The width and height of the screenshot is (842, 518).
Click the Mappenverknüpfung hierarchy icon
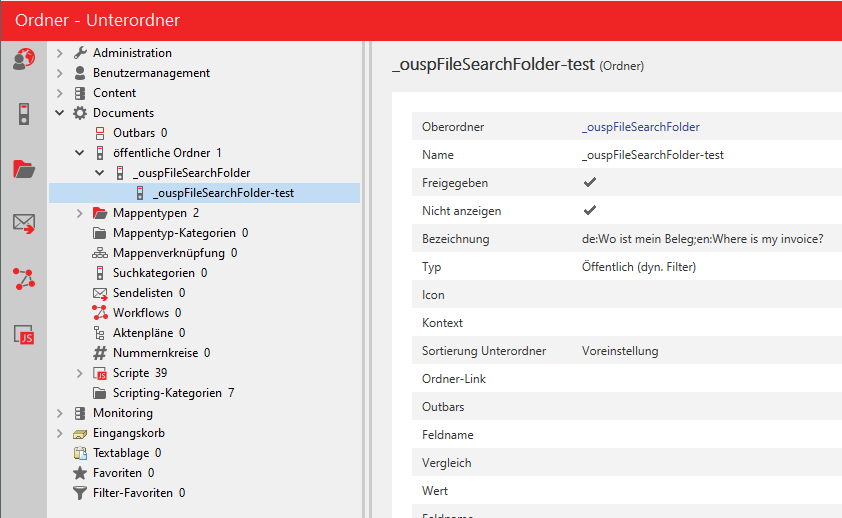click(x=100, y=253)
